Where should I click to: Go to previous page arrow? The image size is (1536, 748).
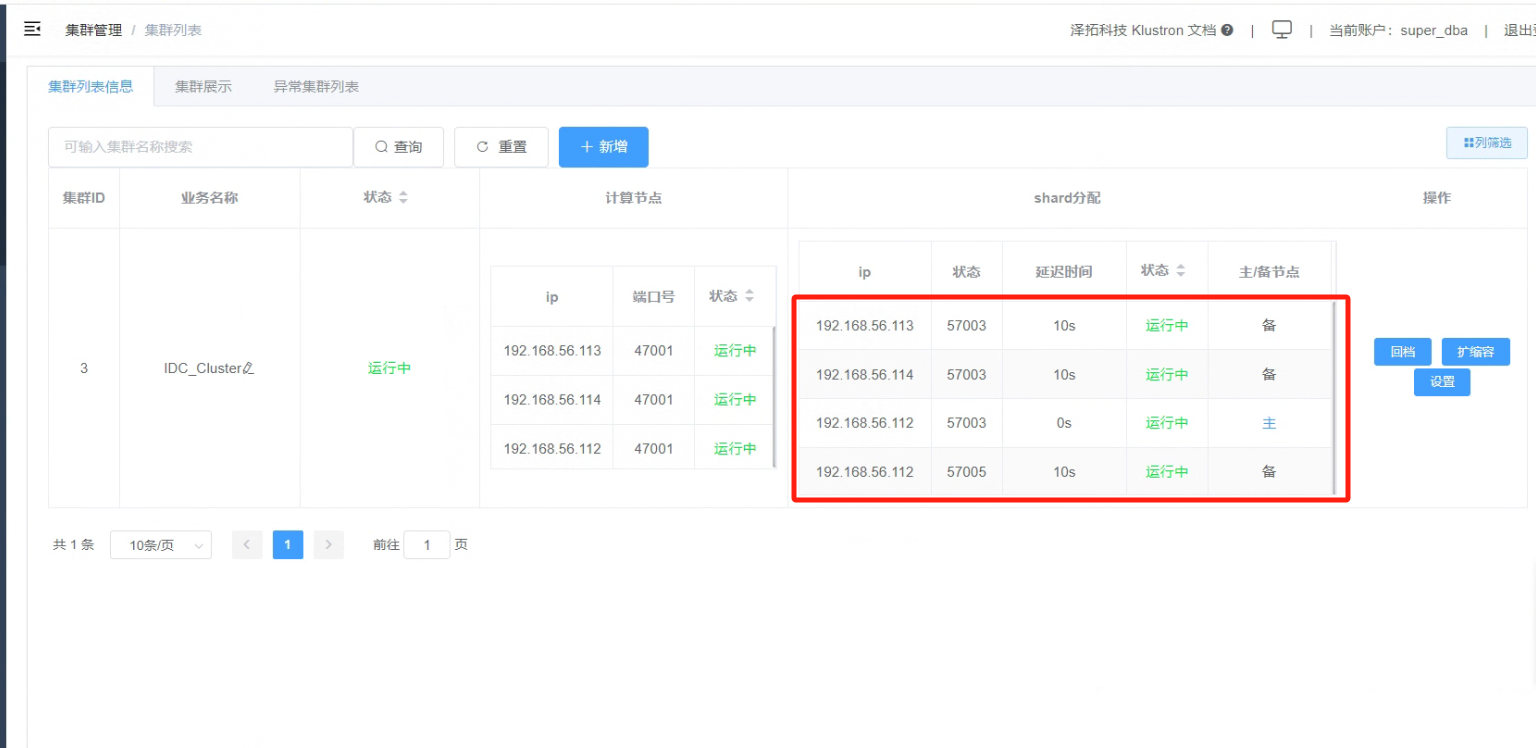coord(247,545)
